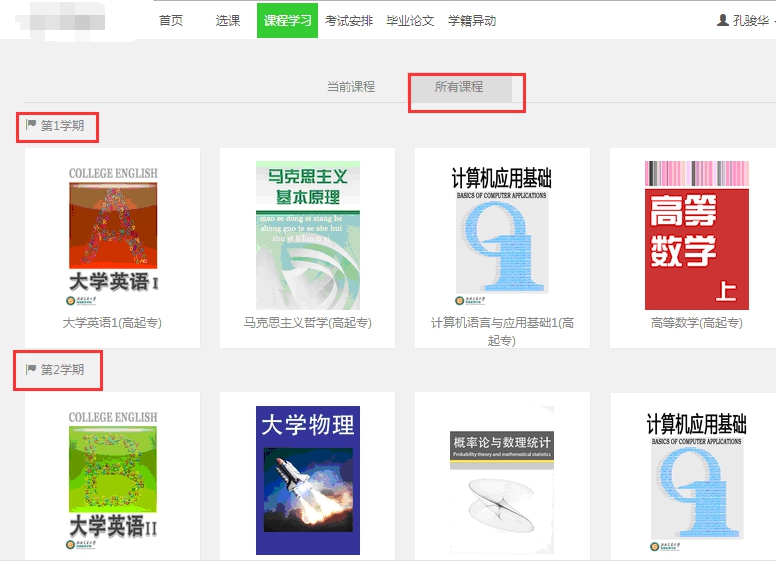This screenshot has width=776, height=562.
Task: Open the red 高等数学 上 cover
Action: point(697,235)
